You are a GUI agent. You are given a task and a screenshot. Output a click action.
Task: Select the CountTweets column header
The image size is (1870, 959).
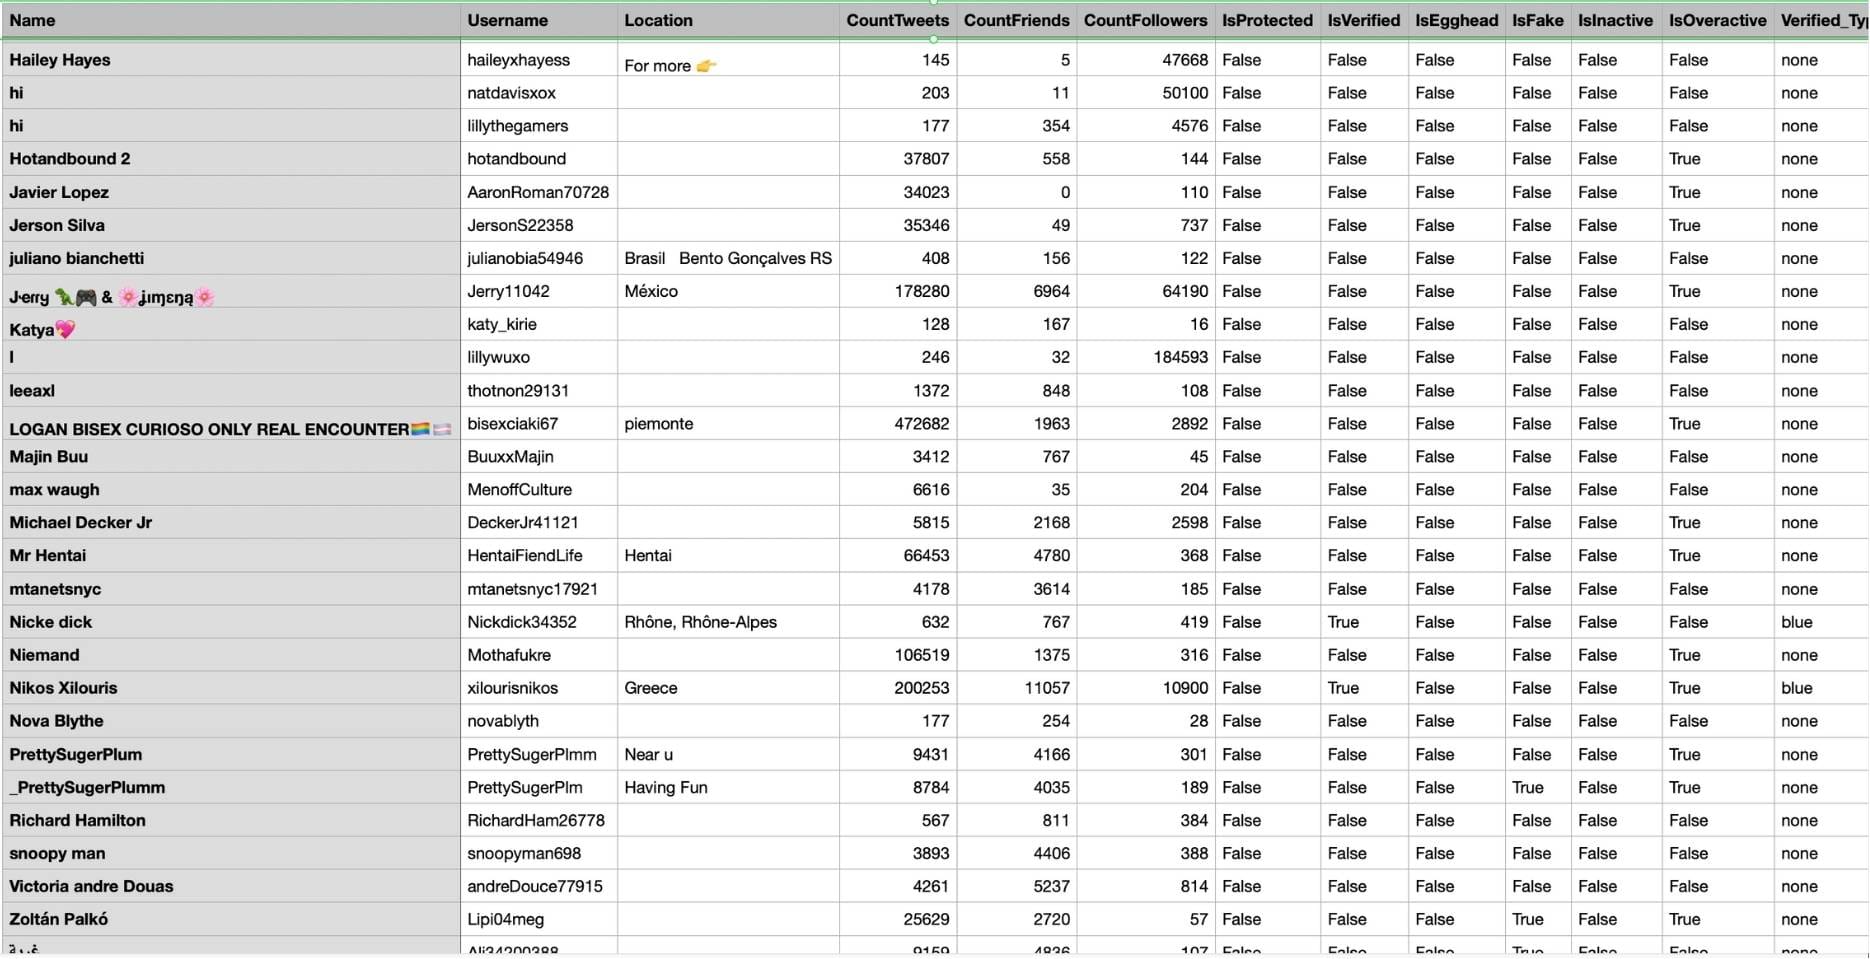pyautogui.click(x=897, y=20)
